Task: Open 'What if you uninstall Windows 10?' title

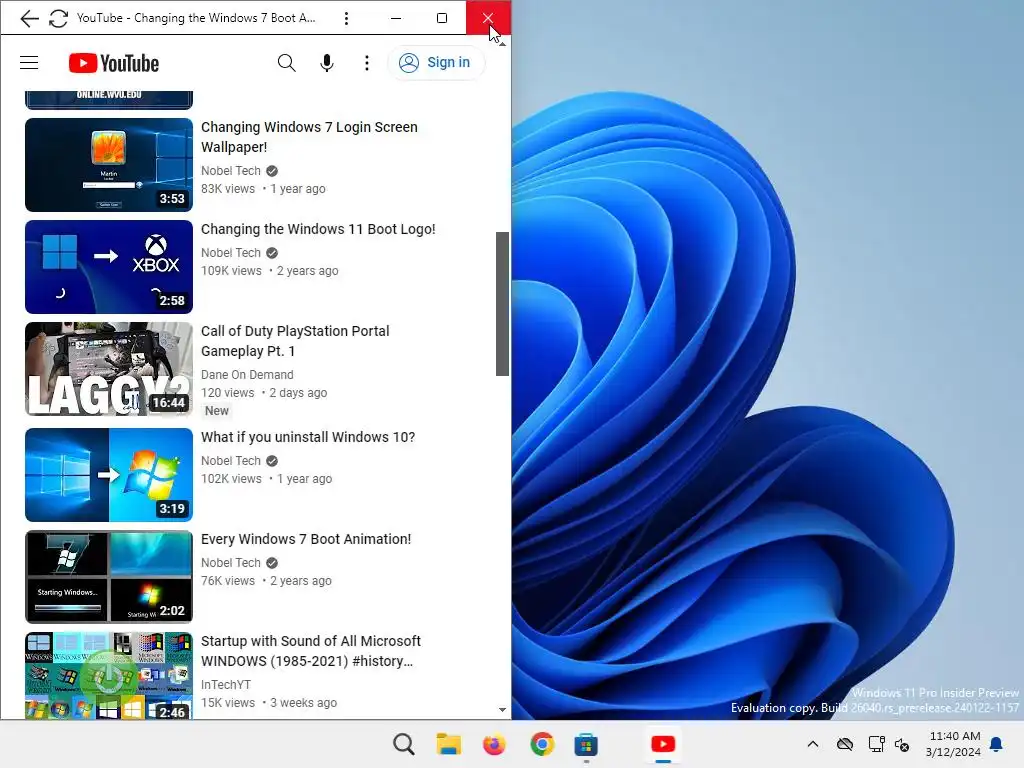Action: (308, 437)
